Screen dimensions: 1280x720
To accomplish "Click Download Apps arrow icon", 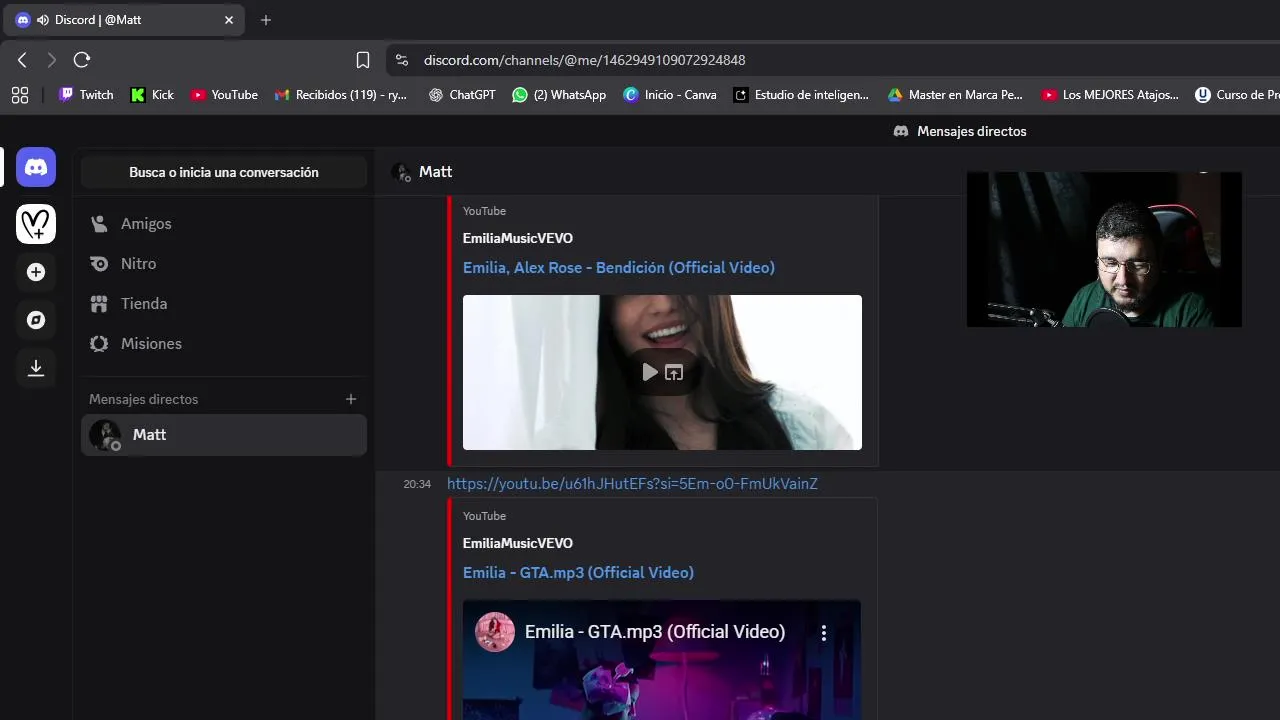I will point(36,368).
